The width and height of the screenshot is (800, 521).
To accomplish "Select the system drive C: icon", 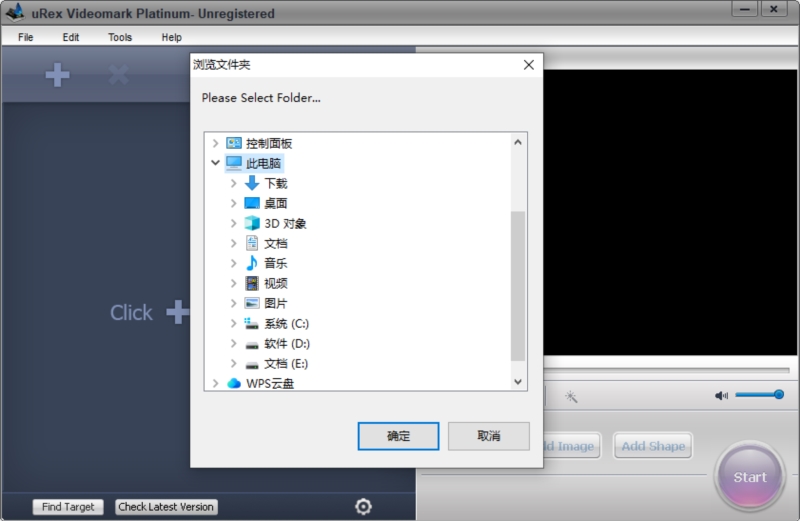I will coord(252,323).
